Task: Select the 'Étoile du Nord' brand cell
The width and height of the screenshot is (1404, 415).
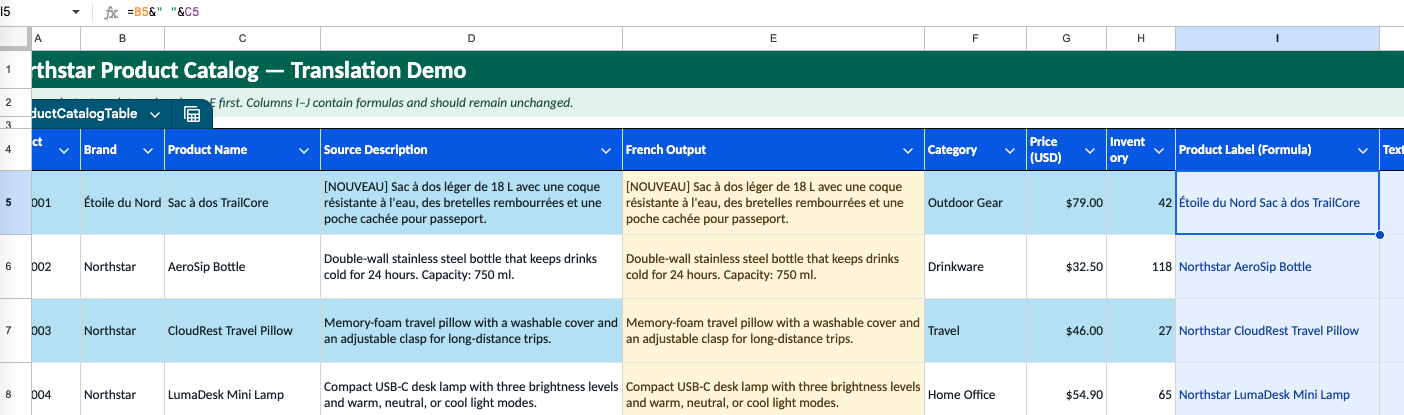Action: click(x=122, y=203)
